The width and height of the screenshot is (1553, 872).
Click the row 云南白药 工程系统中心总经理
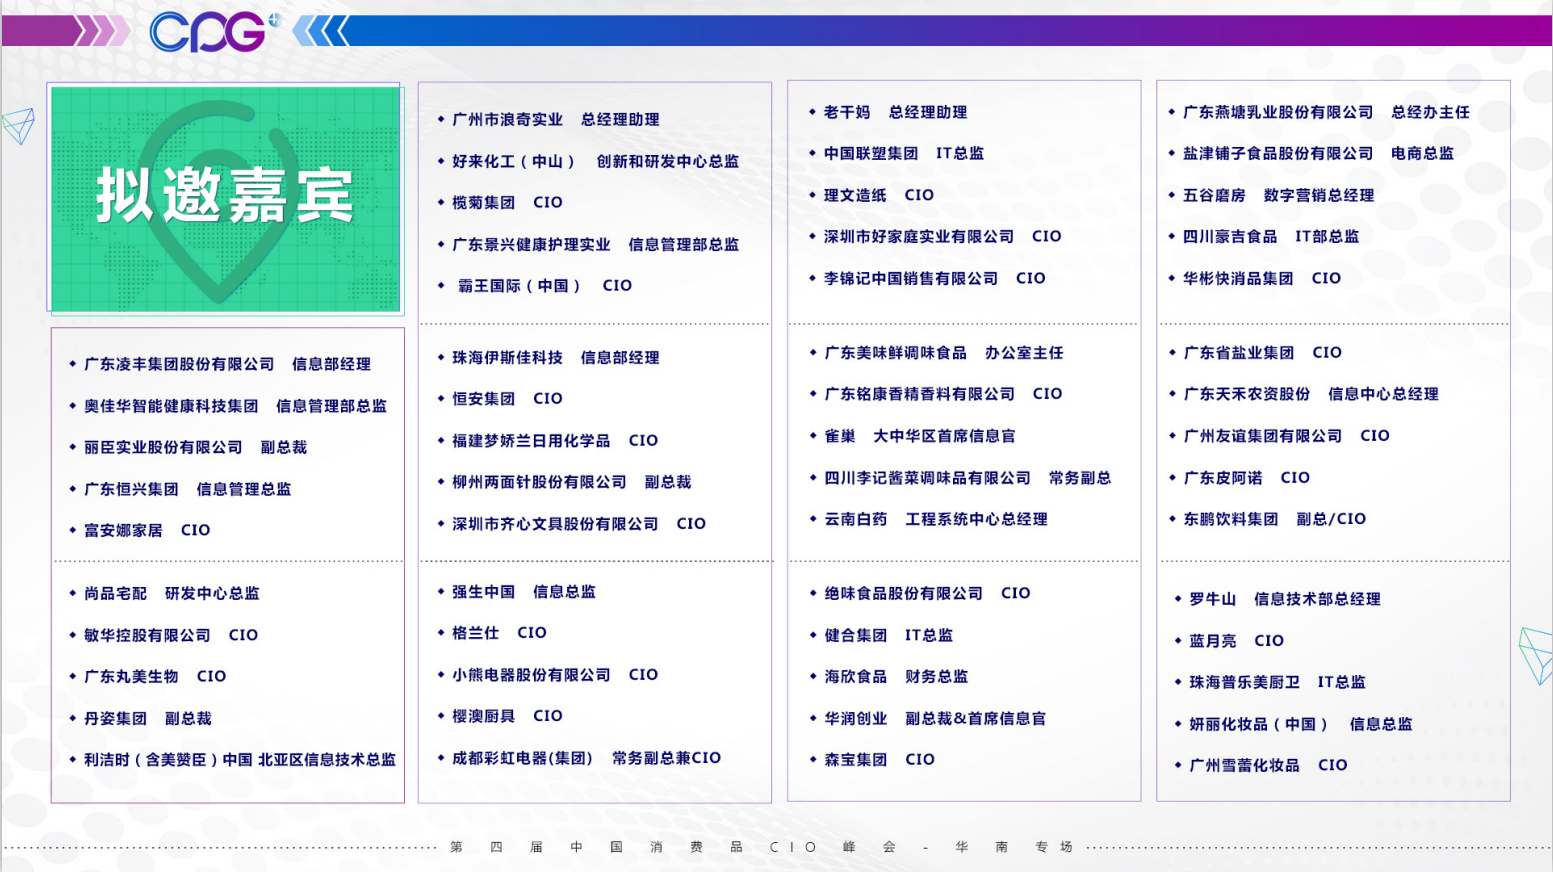tap(928, 519)
